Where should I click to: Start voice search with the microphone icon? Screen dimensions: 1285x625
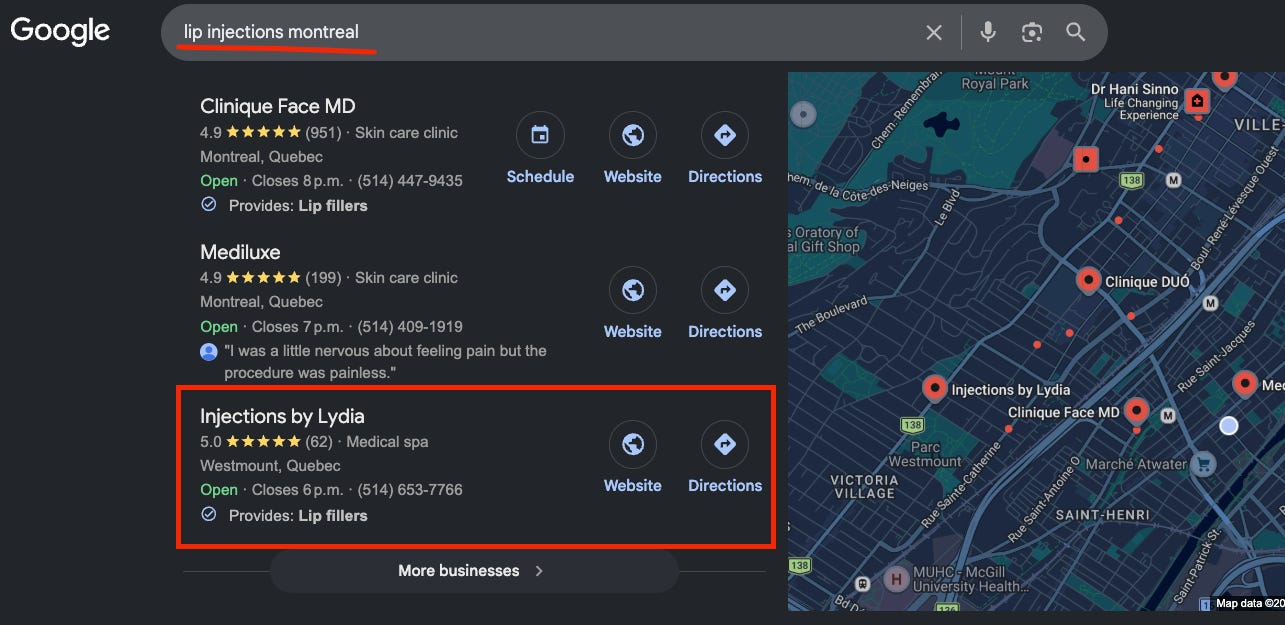(x=988, y=32)
